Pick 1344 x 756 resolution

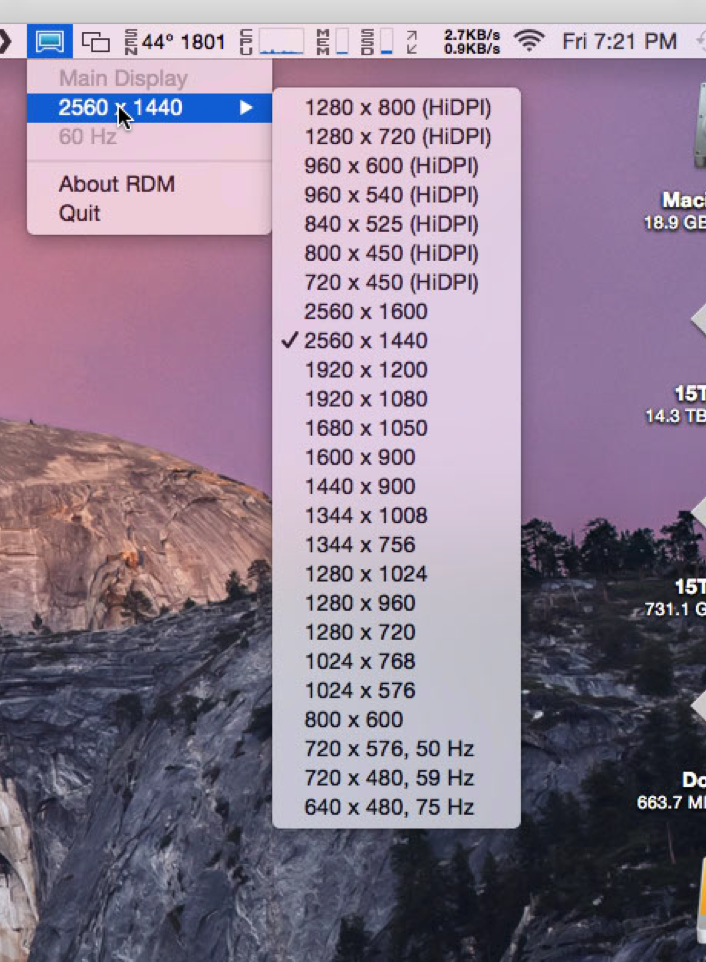click(x=397, y=545)
